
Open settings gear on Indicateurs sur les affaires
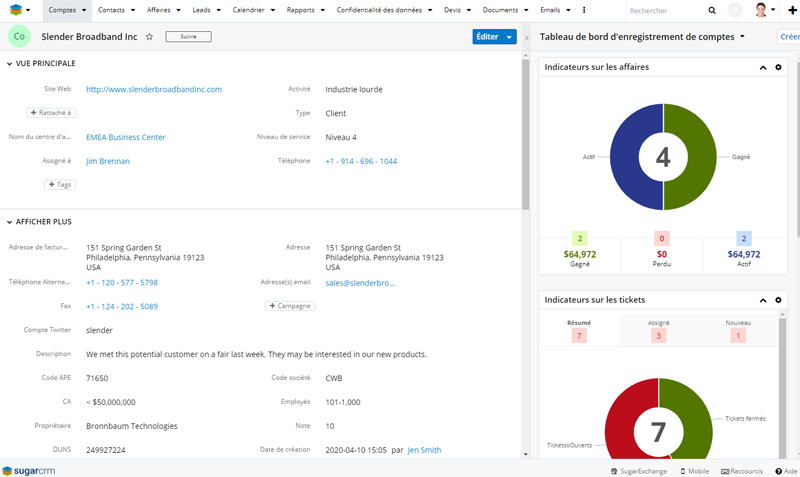[778, 67]
